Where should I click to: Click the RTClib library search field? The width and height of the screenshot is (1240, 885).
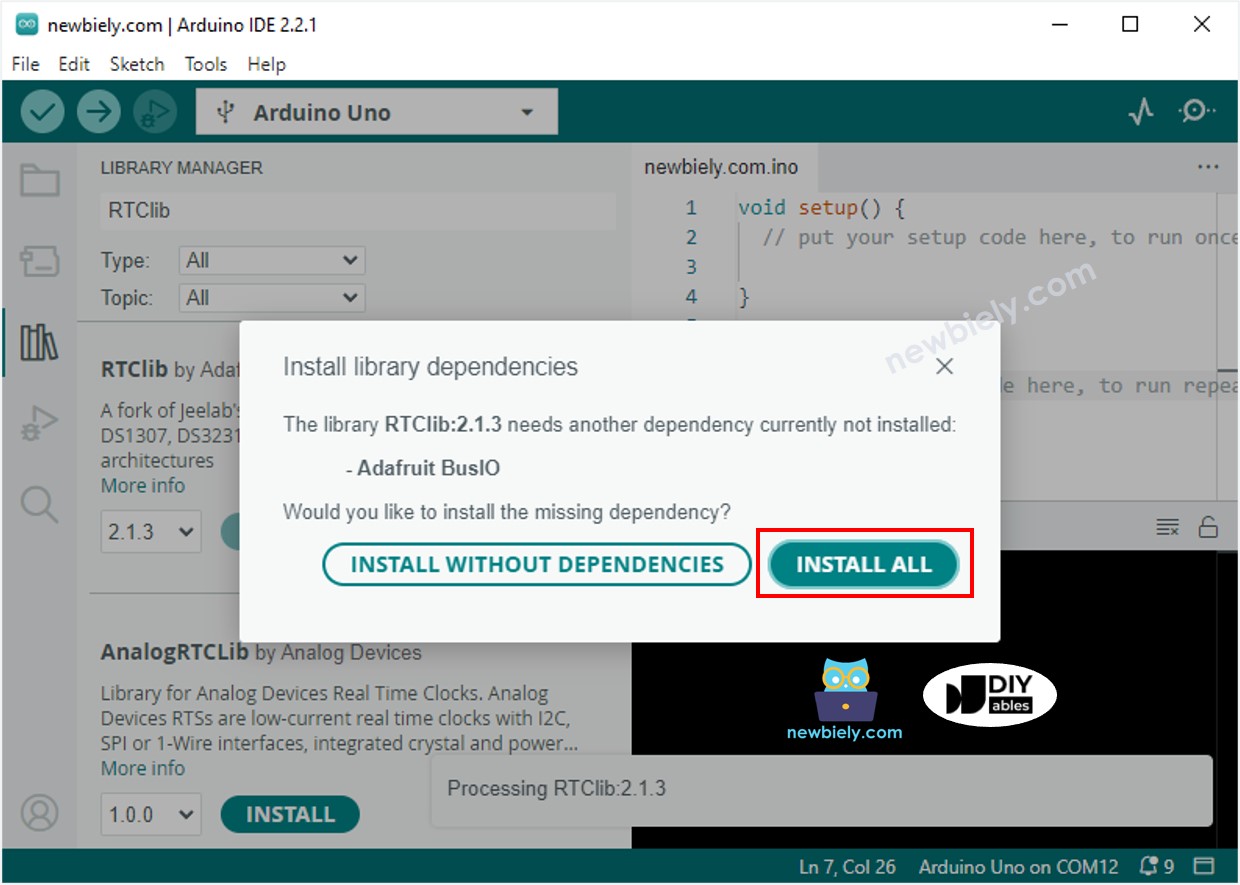click(x=357, y=211)
